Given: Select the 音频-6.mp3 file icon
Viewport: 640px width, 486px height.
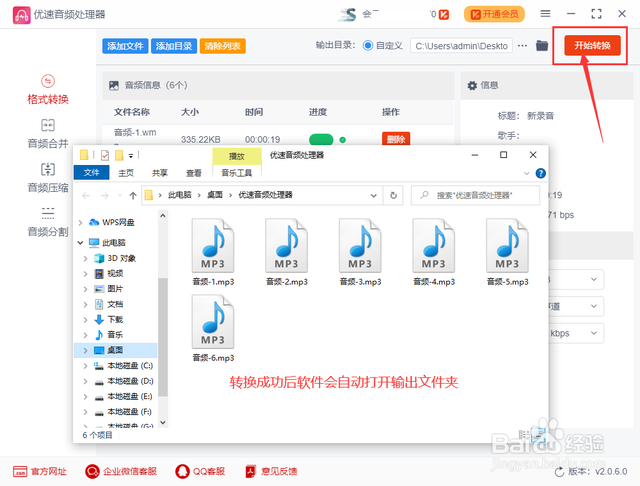Looking at the screenshot, I should point(213,322).
